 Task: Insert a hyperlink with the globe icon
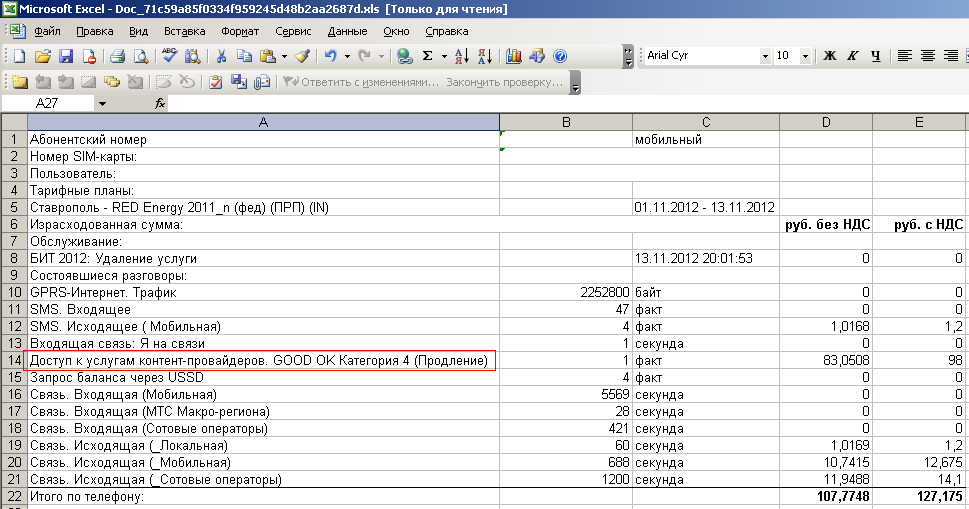(405, 56)
